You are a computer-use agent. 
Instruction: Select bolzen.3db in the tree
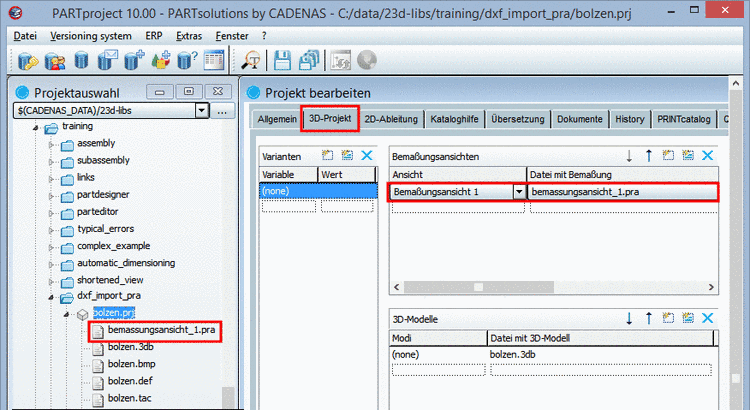point(131,347)
